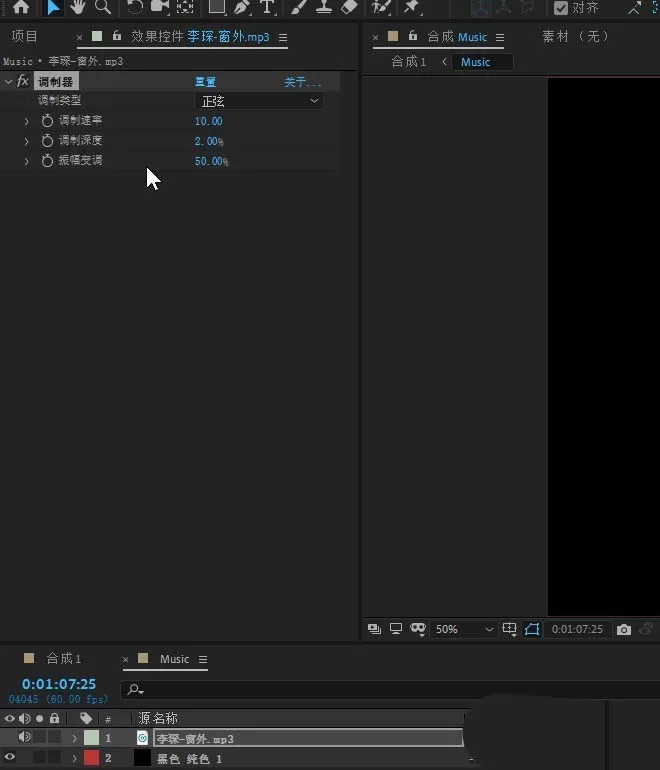Click the 10.00 调制速率 value

tap(209, 121)
